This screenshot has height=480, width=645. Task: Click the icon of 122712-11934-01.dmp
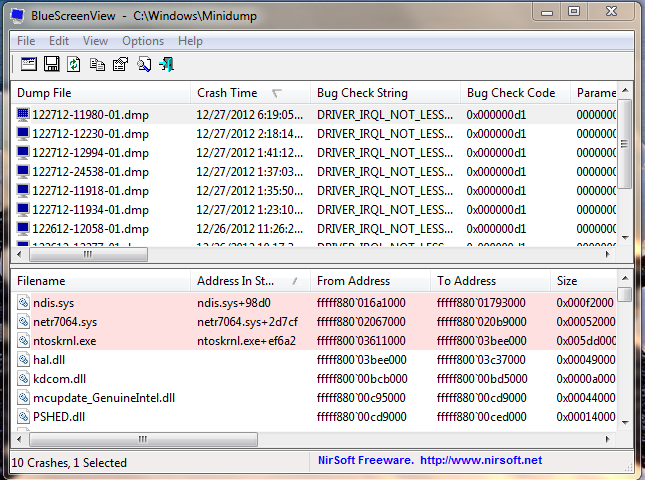23,210
